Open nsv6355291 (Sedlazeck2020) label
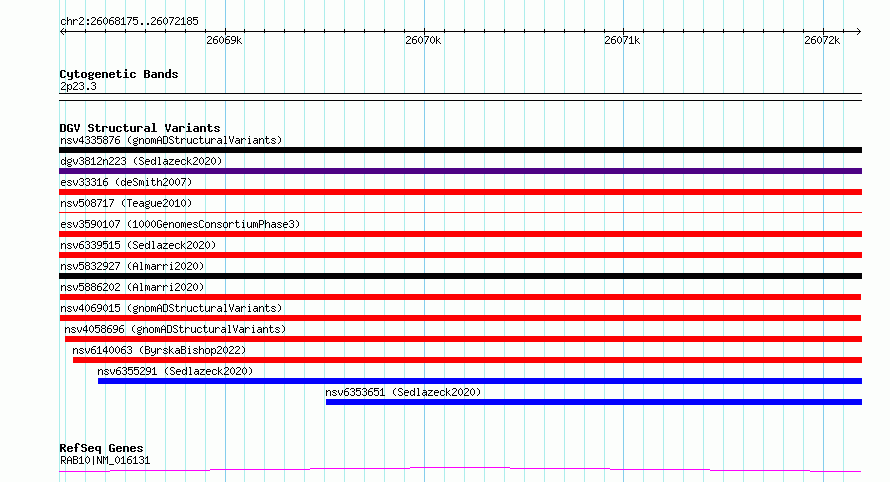 click(175, 371)
